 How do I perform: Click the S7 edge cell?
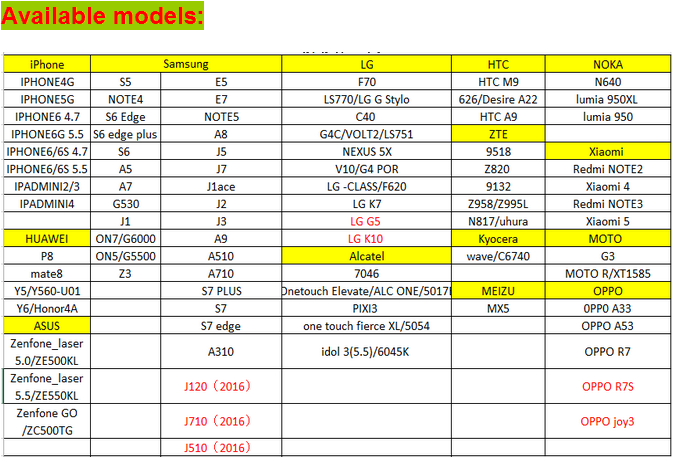tap(221, 326)
